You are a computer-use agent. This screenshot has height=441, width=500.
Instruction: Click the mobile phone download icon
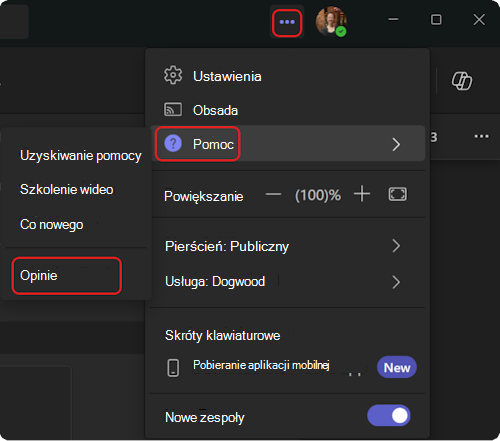click(x=173, y=368)
